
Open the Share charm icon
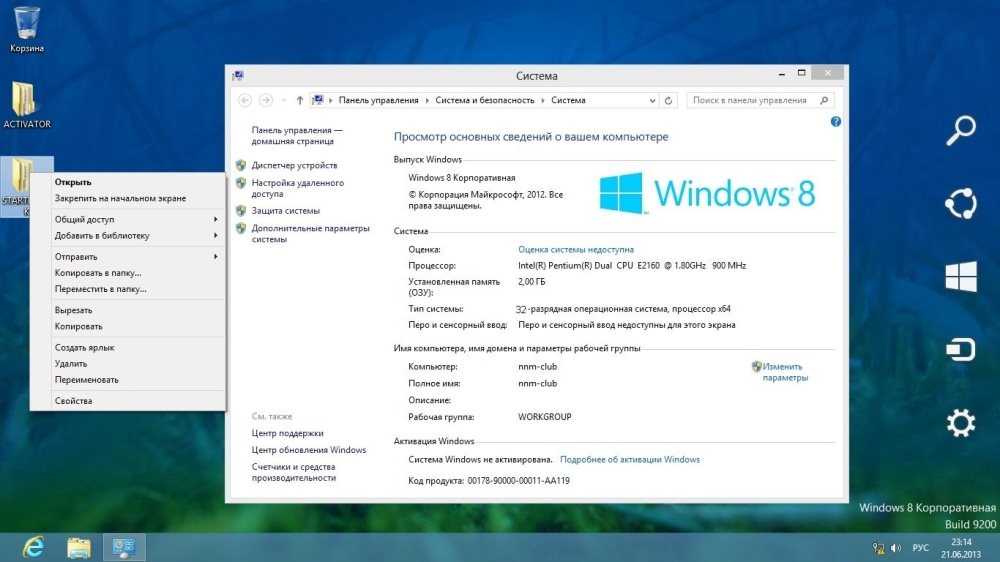pos(960,203)
